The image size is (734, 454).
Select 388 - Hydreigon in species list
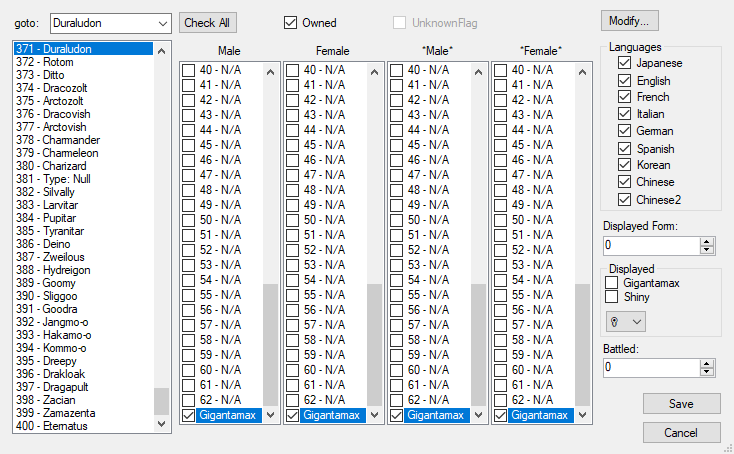(84, 270)
